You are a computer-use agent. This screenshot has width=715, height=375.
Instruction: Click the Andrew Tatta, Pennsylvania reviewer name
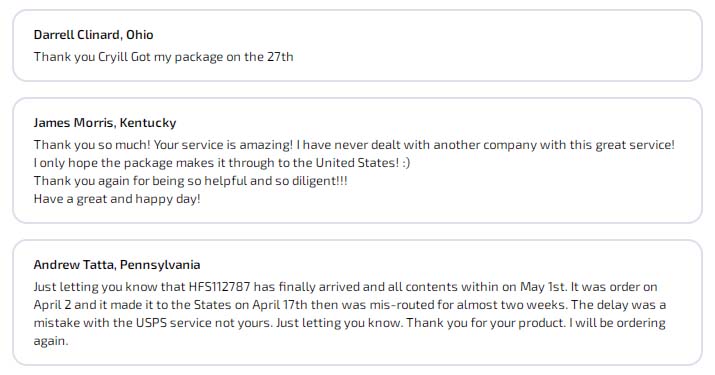click(117, 265)
